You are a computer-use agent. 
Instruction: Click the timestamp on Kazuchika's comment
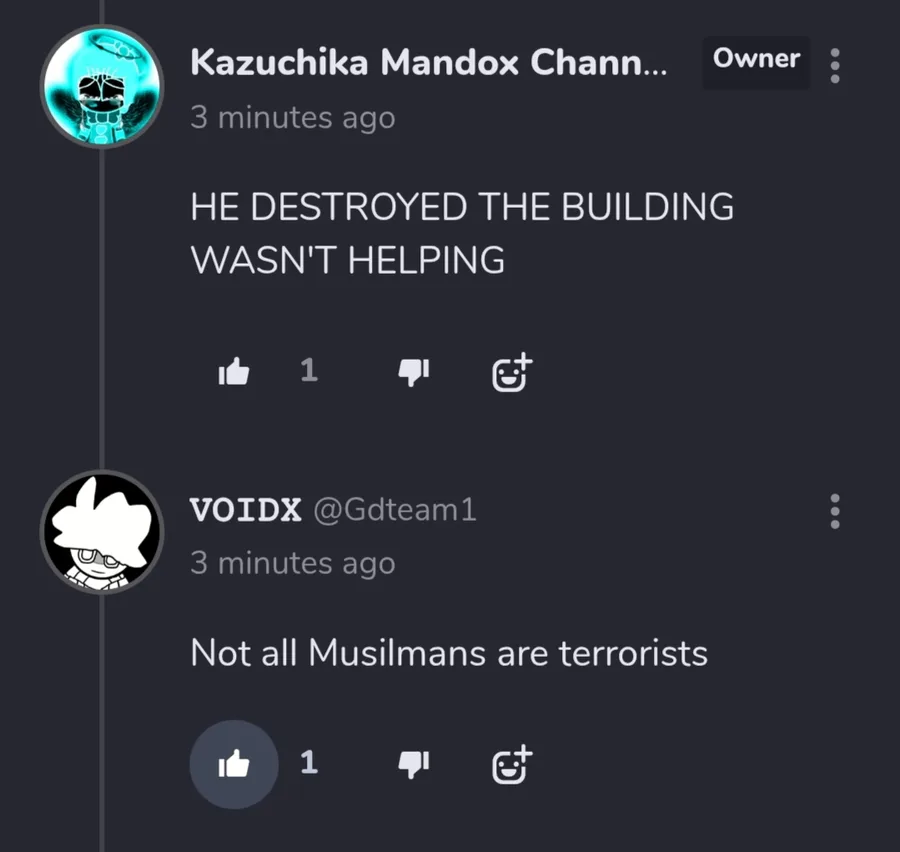tap(293, 118)
